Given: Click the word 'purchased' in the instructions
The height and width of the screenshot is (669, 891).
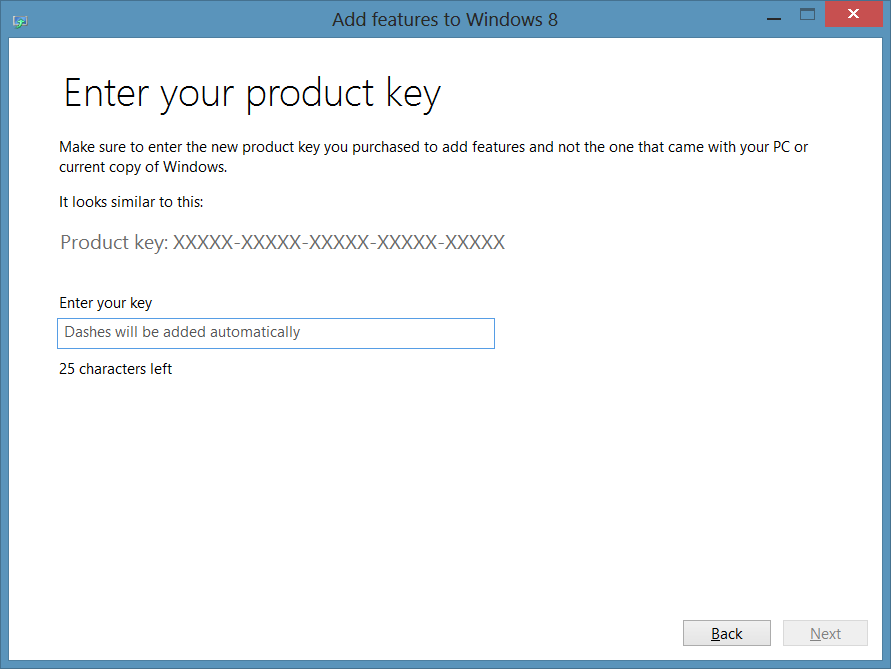Looking at the screenshot, I should tap(377, 147).
